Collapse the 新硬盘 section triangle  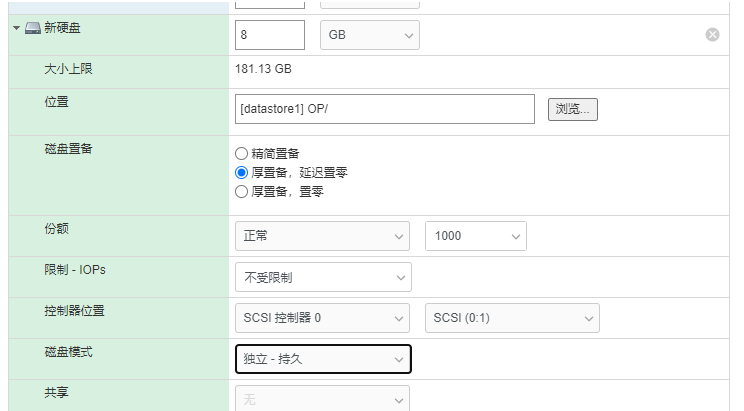(16, 28)
